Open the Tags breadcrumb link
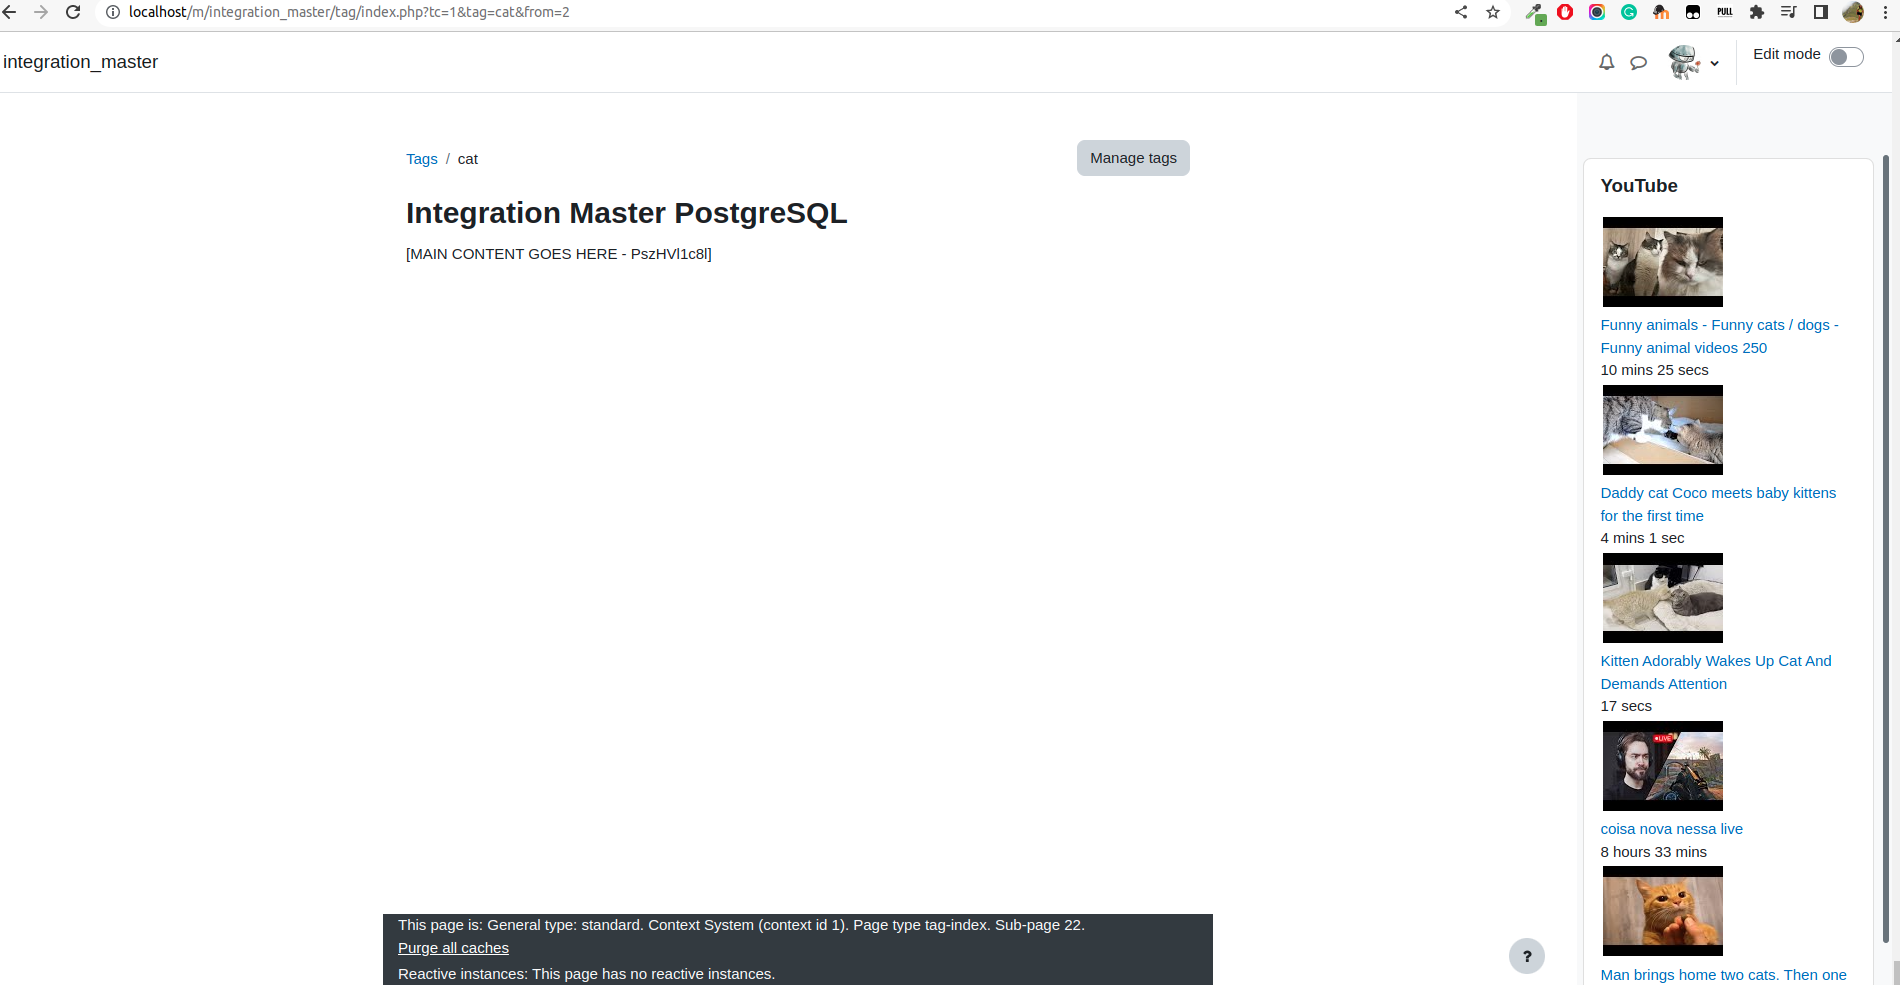Screen dimensions: 1900x985 click(x=422, y=159)
